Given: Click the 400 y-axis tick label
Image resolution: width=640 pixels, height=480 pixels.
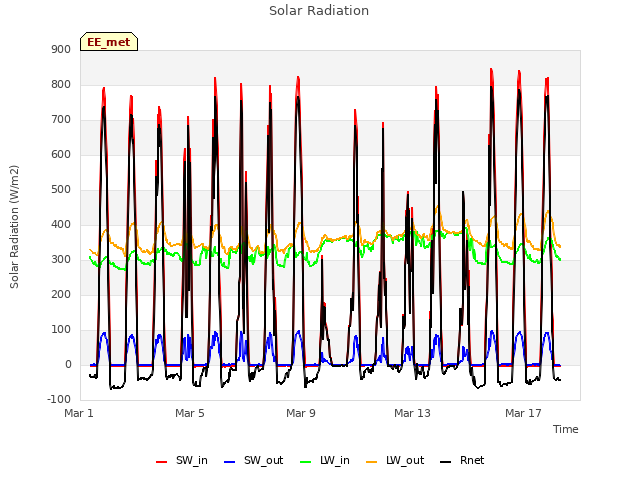Looking at the screenshot, I should pos(61,224).
